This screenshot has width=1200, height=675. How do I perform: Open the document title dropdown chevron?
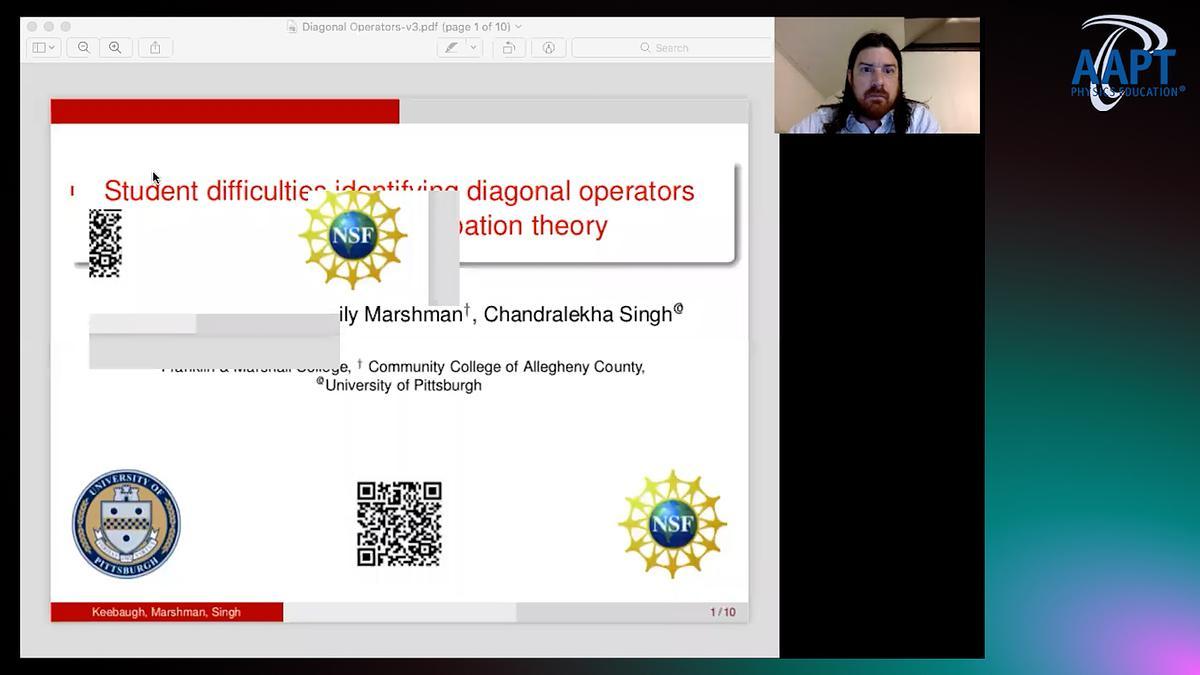[x=518, y=27]
